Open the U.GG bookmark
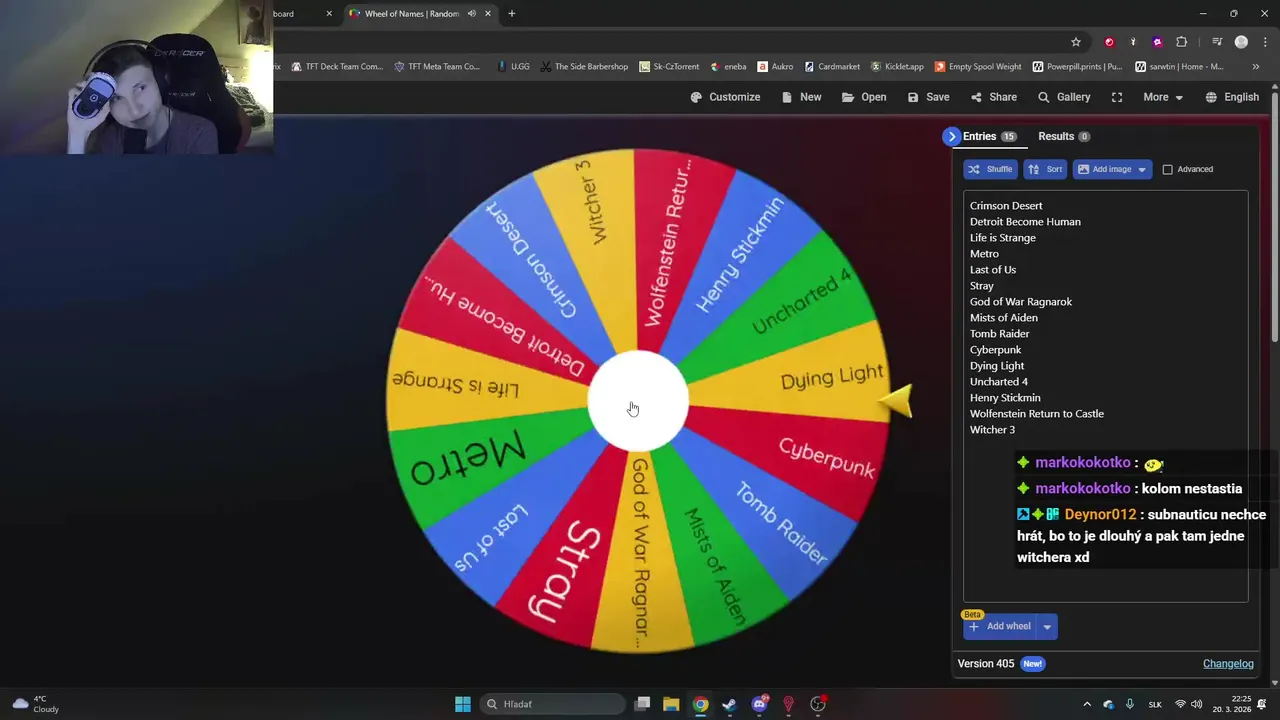The height and width of the screenshot is (720, 1280). (513, 67)
